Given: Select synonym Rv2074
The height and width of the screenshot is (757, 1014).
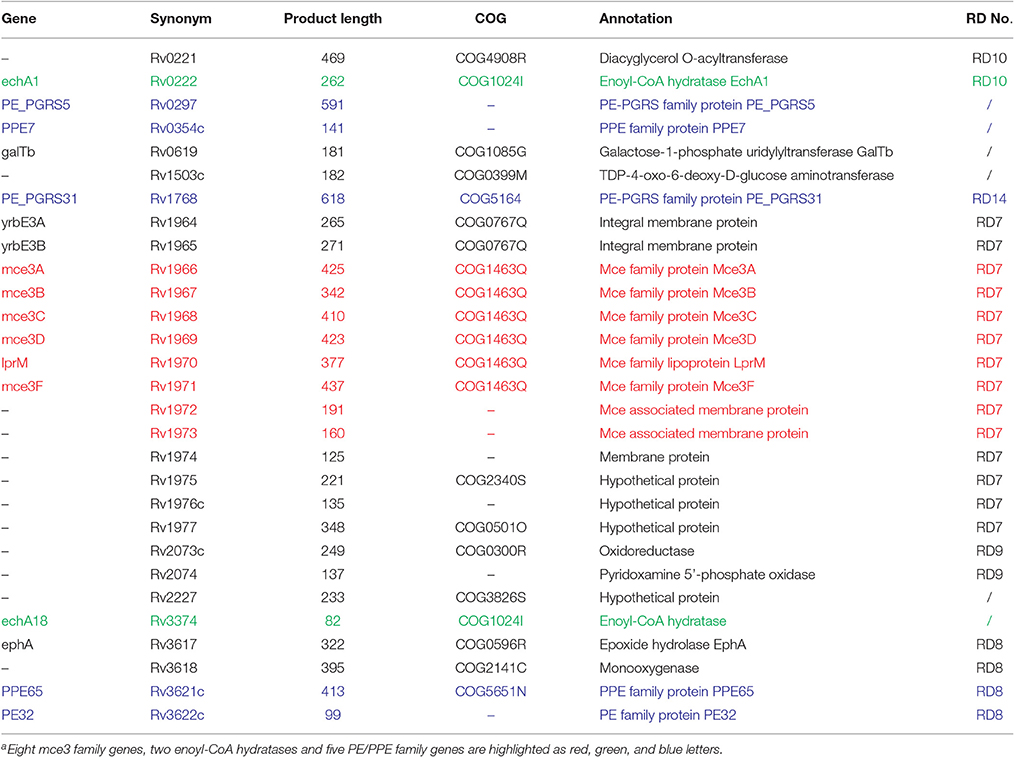Looking at the screenshot, I should pyautogui.click(x=173, y=574).
